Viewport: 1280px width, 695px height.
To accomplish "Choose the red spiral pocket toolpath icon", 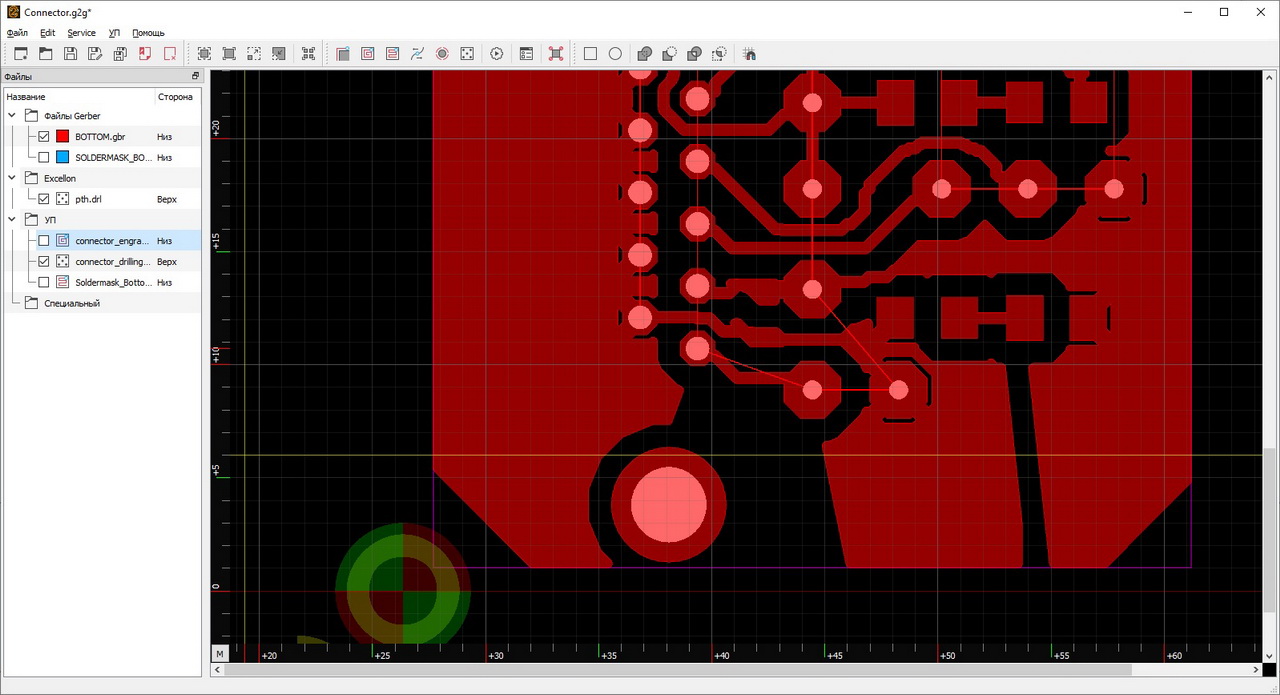I will (x=368, y=54).
